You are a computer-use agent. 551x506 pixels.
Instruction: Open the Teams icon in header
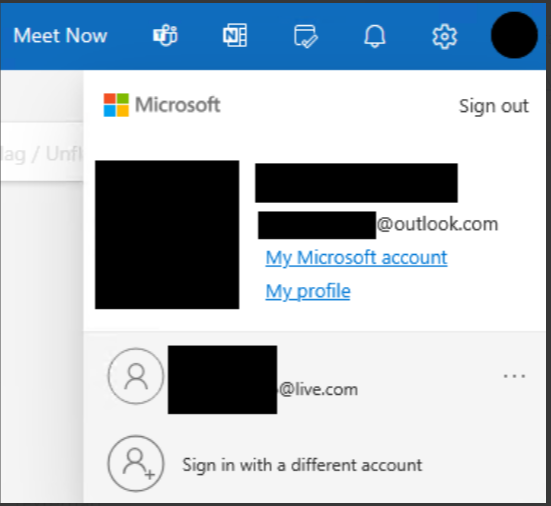[166, 35]
